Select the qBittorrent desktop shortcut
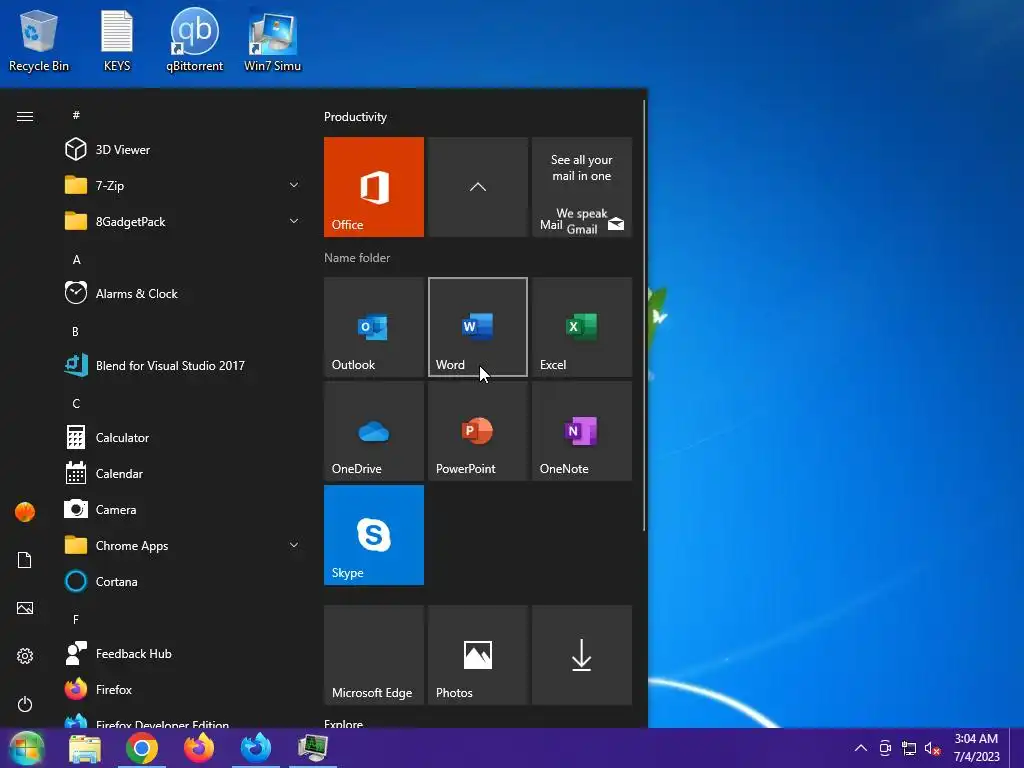This screenshot has height=768, width=1024. click(194, 41)
